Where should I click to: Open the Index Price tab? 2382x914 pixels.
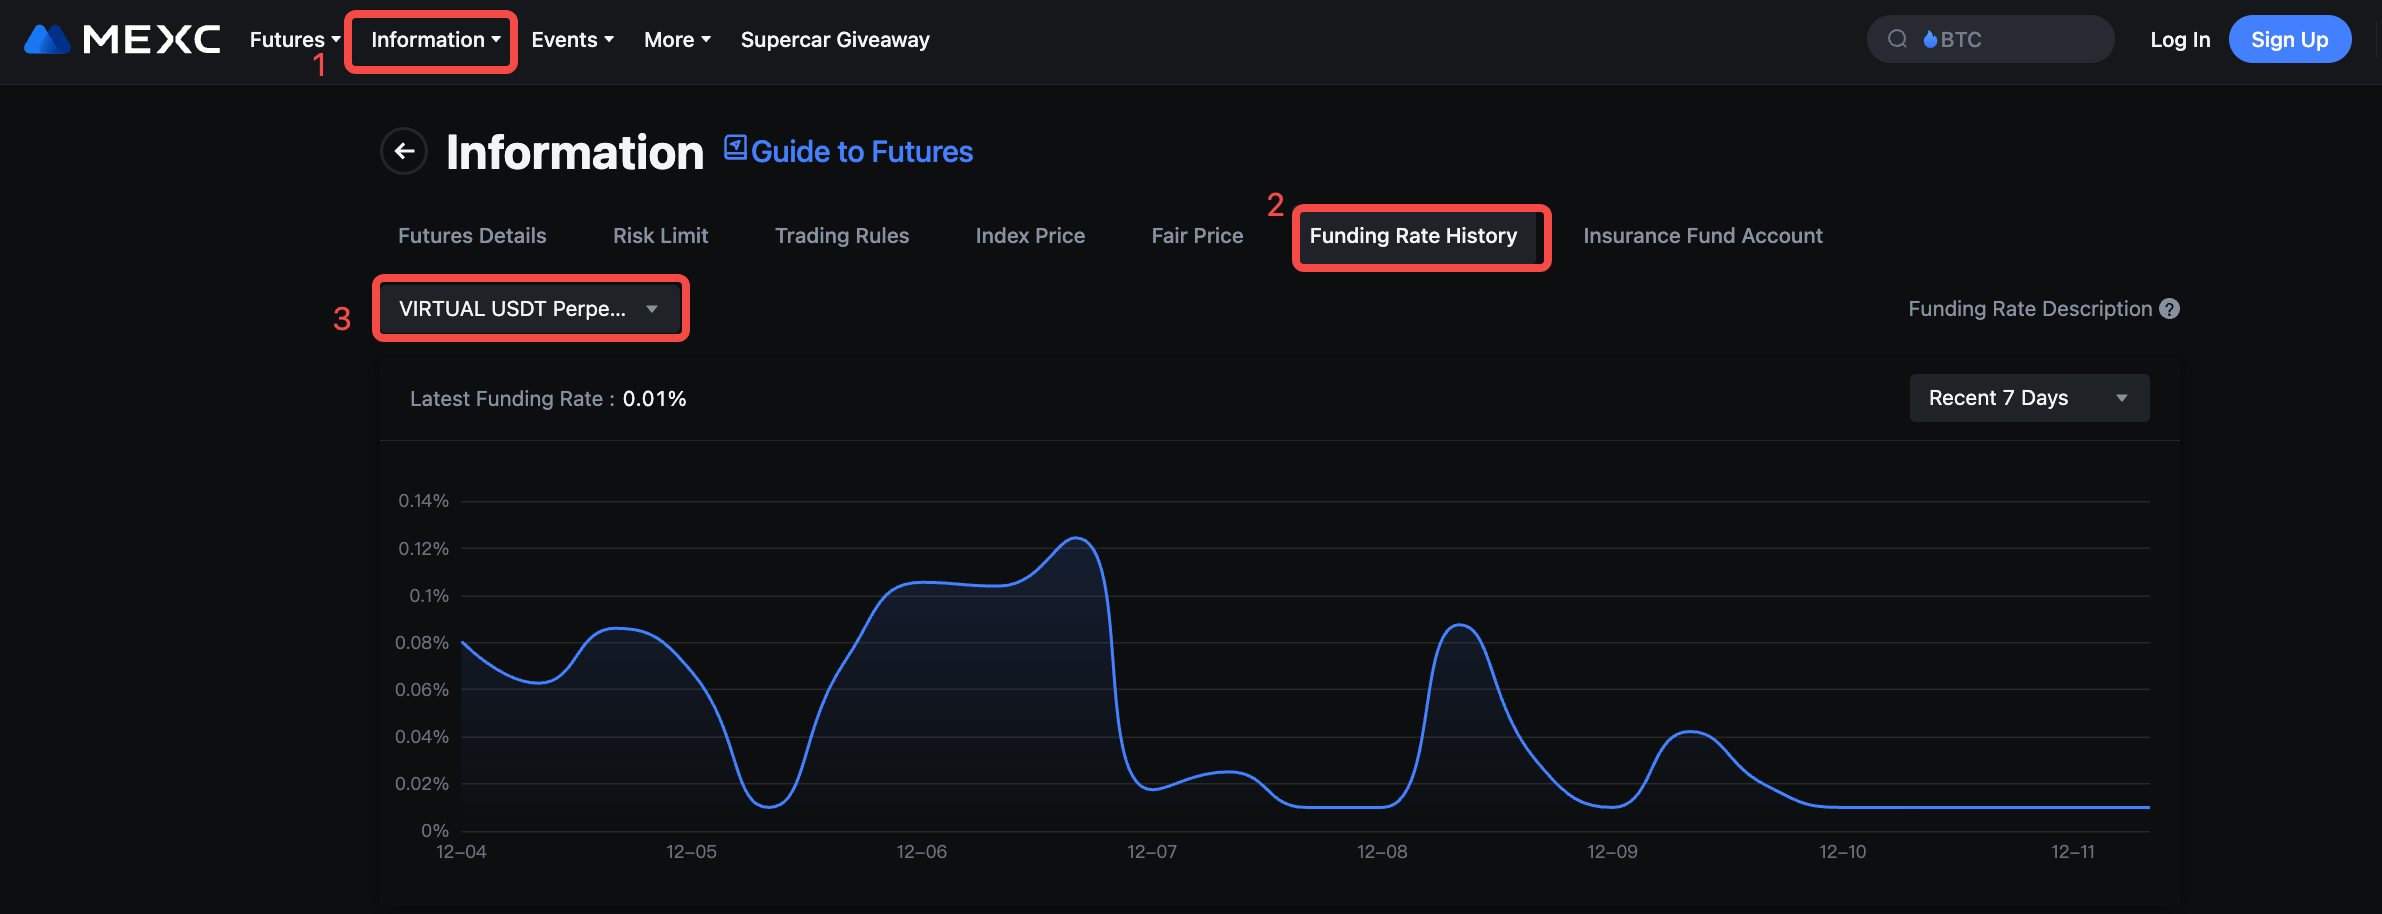[x=1030, y=236]
